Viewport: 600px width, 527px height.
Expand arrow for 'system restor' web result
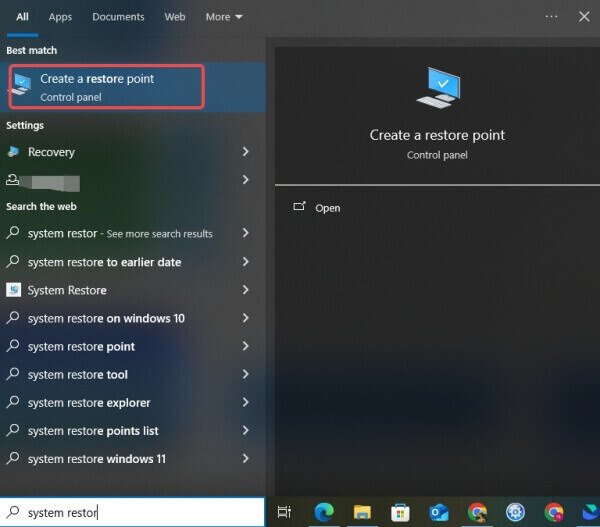tap(246, 233)
